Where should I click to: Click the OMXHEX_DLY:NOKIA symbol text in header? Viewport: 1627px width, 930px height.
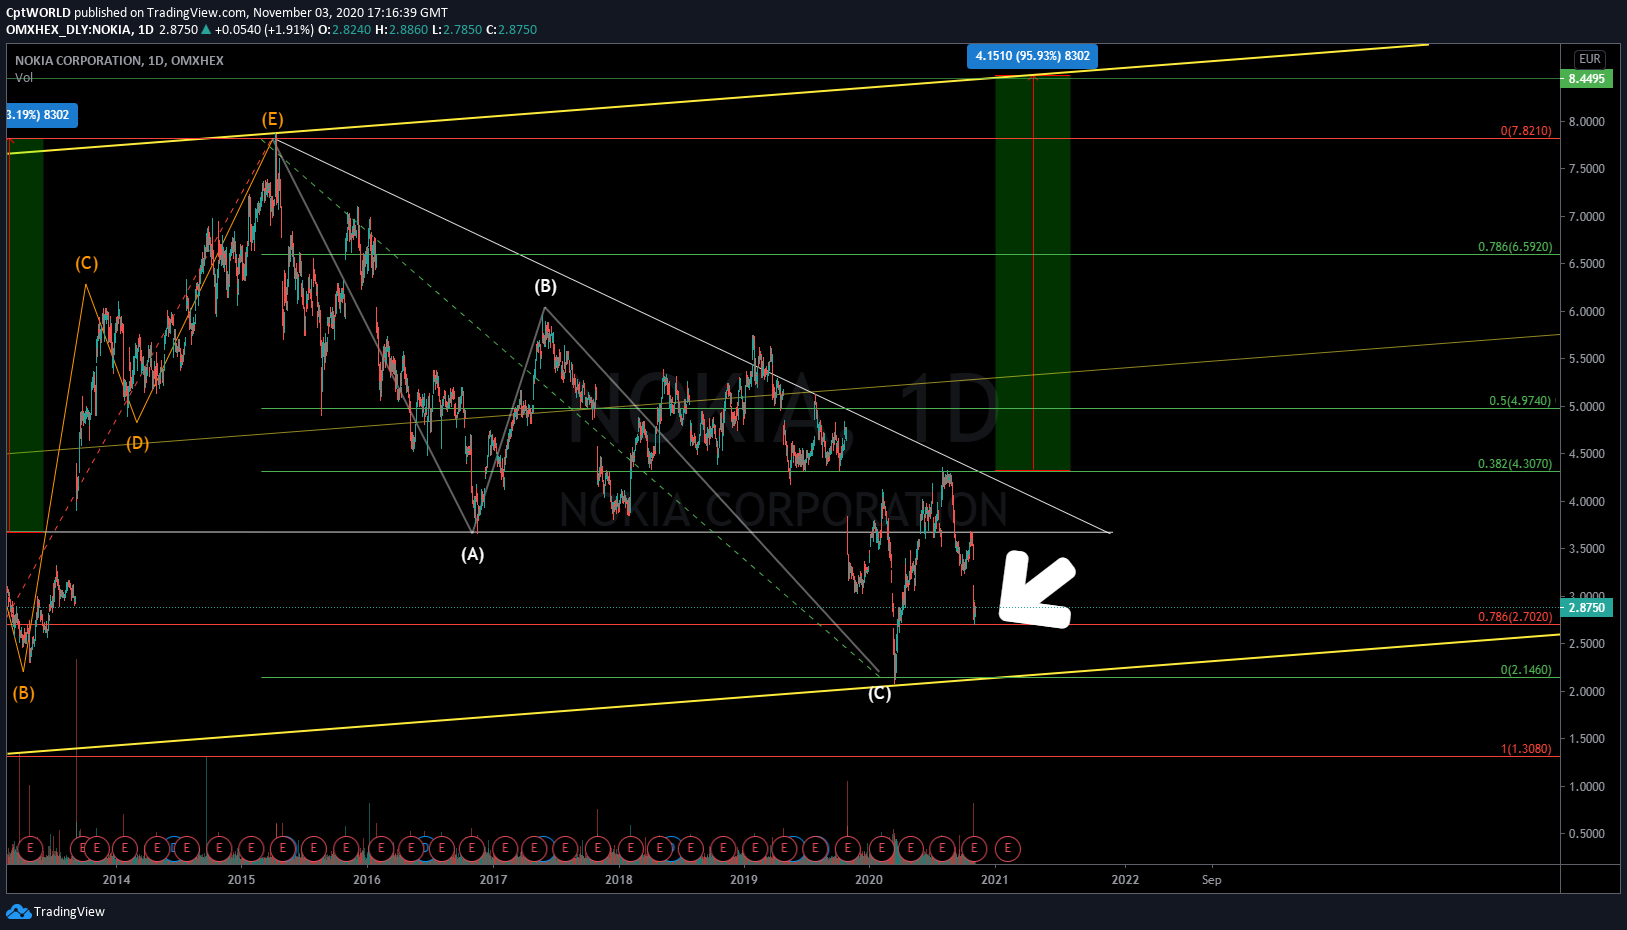(68, 30)
